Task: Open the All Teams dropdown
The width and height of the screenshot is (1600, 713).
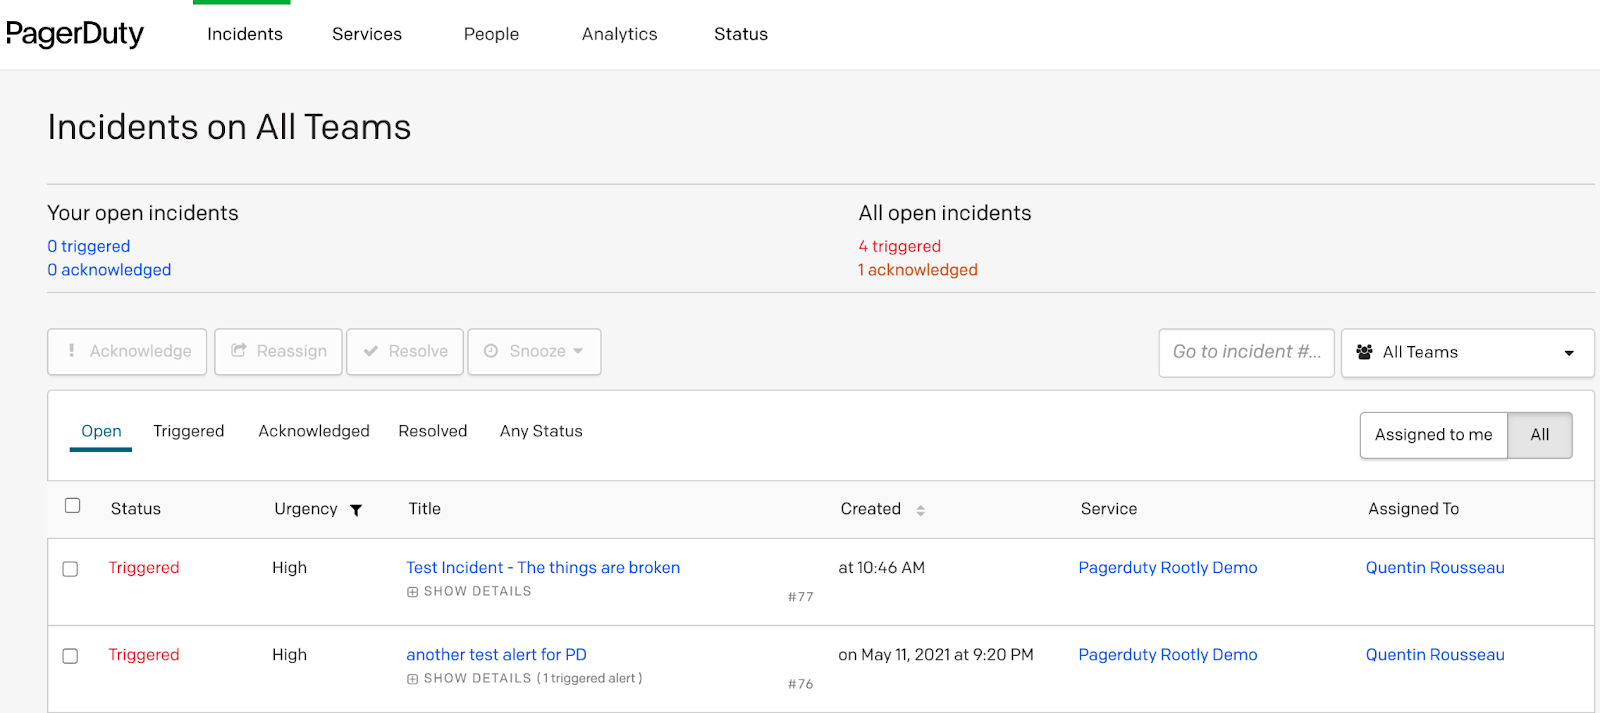Action: point(1467,352)
